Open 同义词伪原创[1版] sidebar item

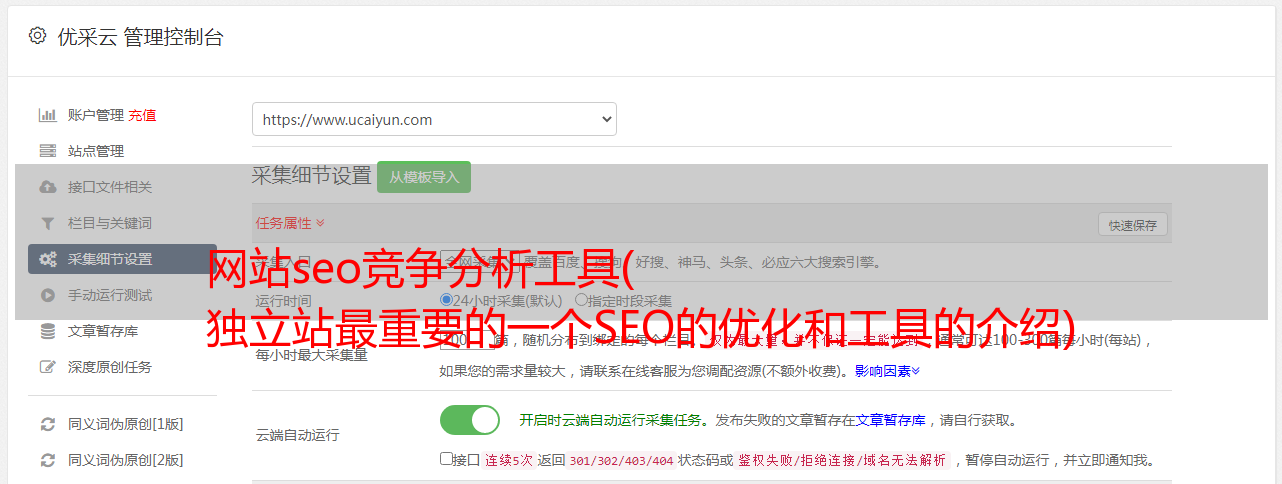pyautogui.click(x=125, y=424)
